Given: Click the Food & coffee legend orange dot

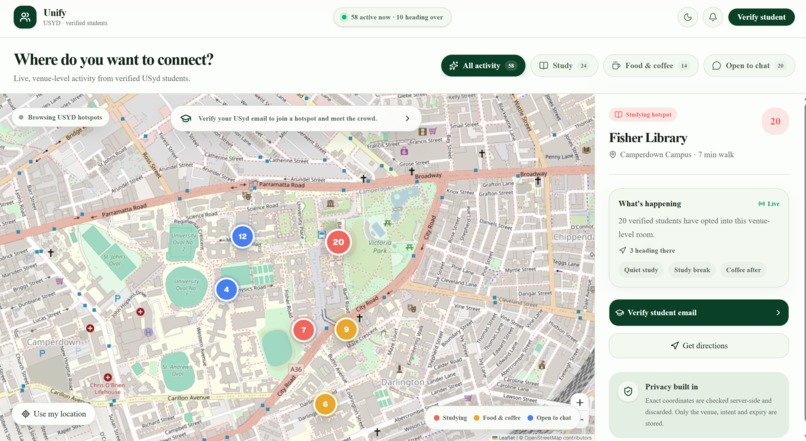Looking at the screenshot, I should point(477,418).
